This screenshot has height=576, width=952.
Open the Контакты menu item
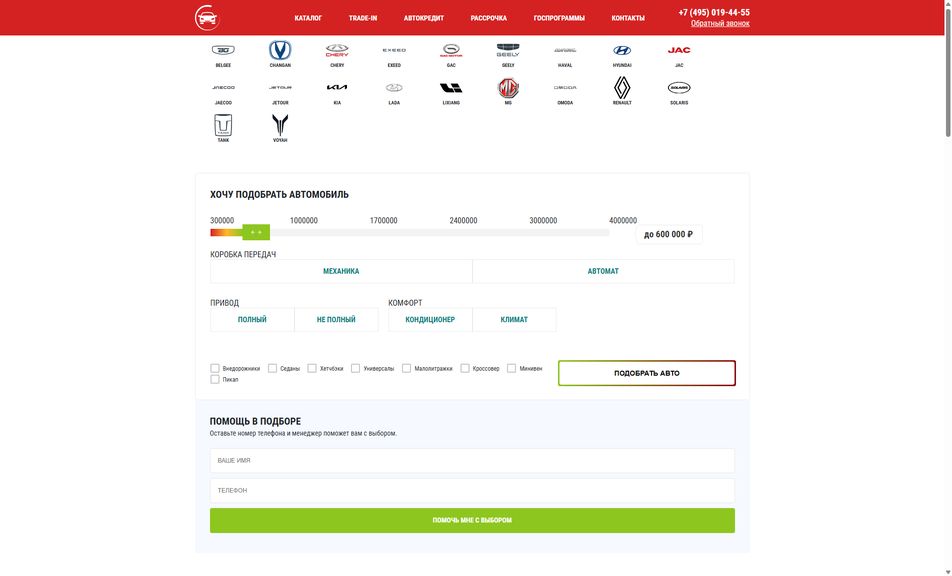click(x=628, y=18)
